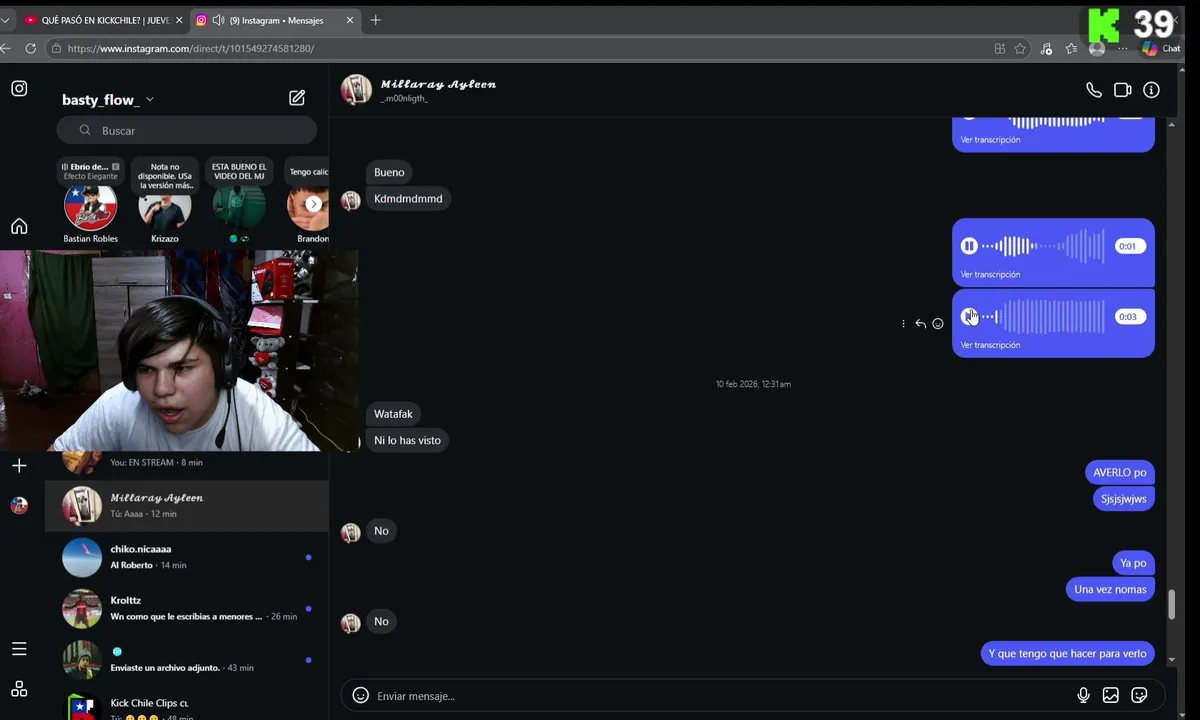Seek in the 0:03 voice message waveform
This screenshot has width=1200, height=720.
tap(1044, 316)
